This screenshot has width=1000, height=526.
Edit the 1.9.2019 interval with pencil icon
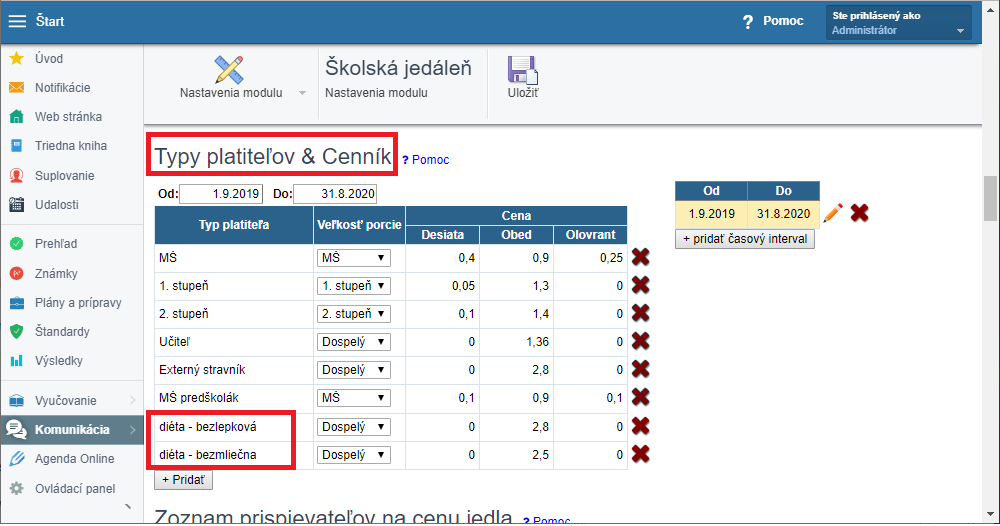pyautogui.click(x=833, y=213)
